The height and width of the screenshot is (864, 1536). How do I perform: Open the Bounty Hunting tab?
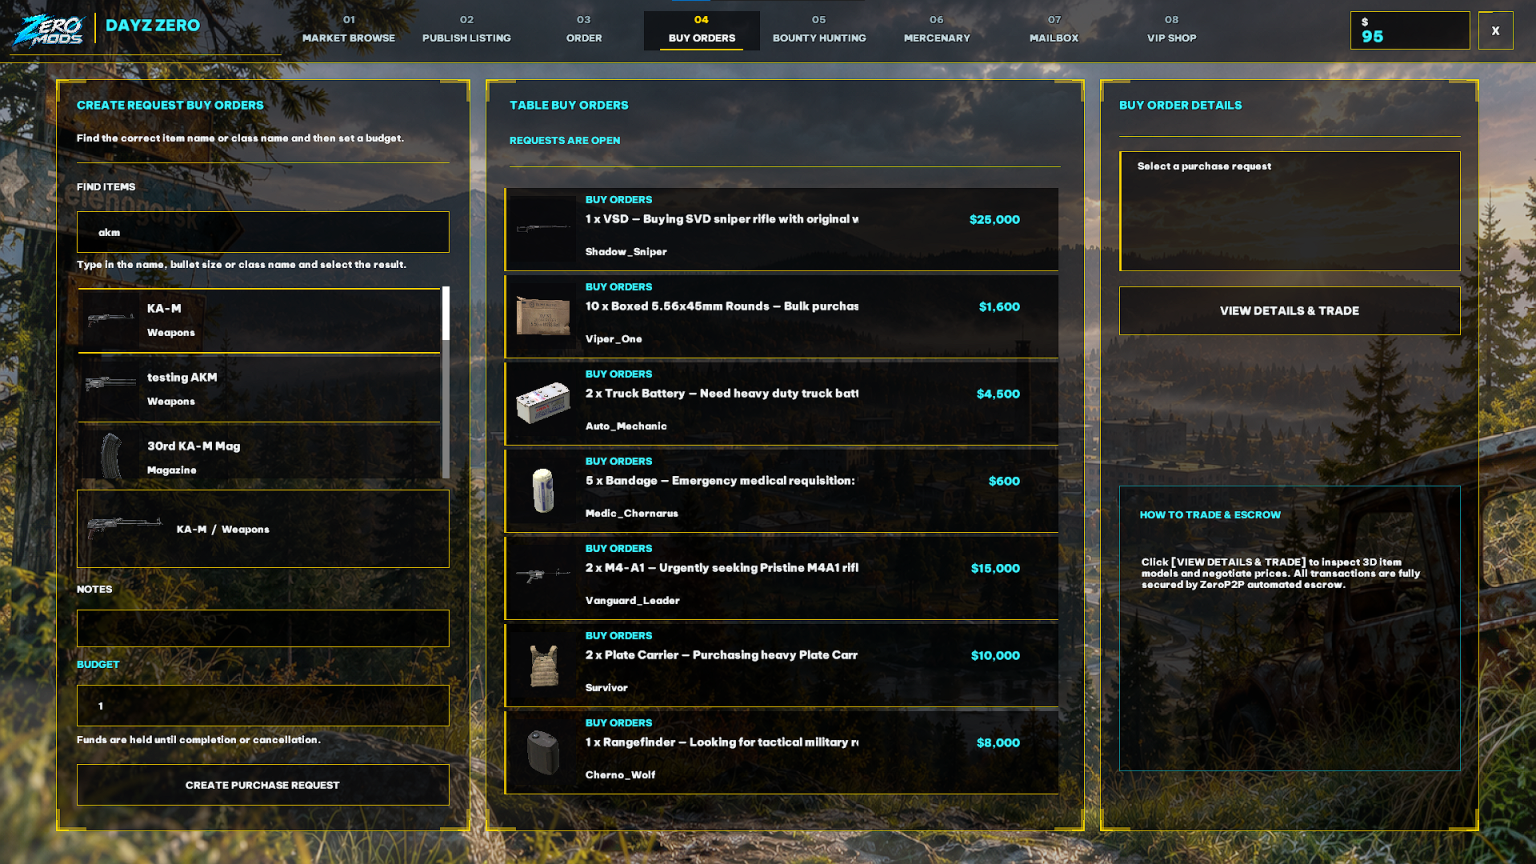click(x=819, y=30)
